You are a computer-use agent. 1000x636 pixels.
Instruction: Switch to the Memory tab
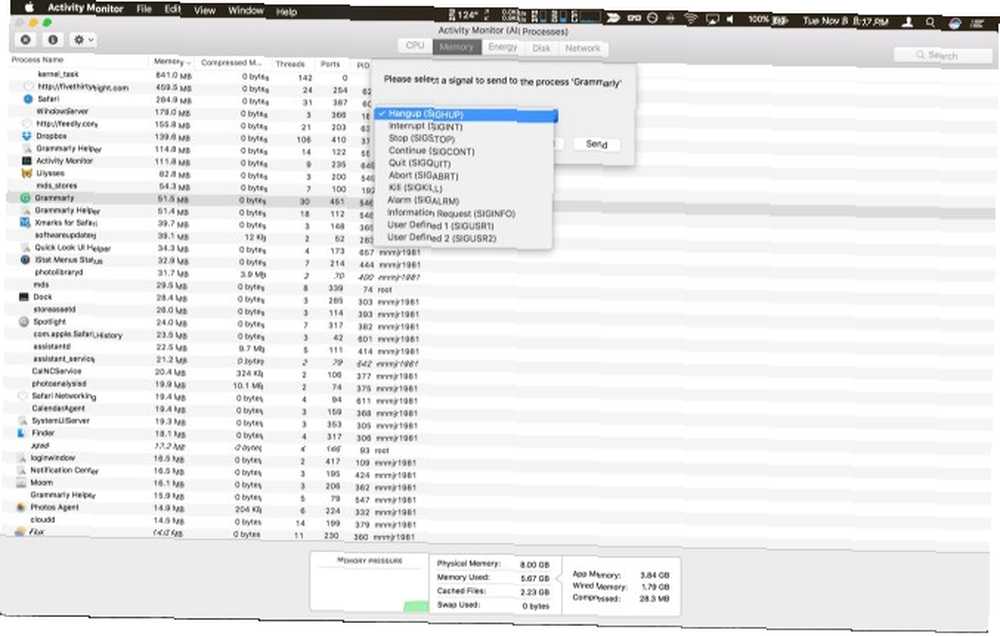point(457,47)
